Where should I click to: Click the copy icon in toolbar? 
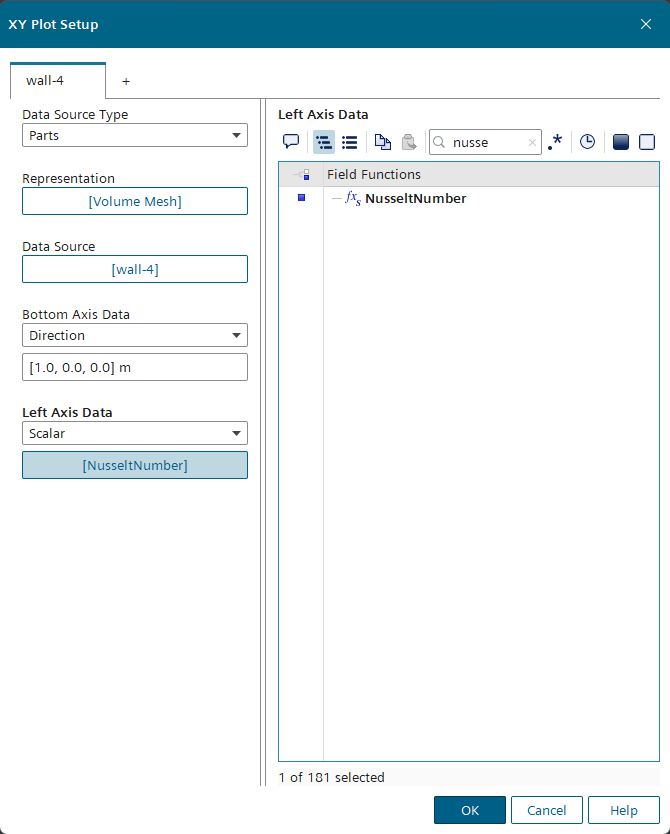point(383,142)
